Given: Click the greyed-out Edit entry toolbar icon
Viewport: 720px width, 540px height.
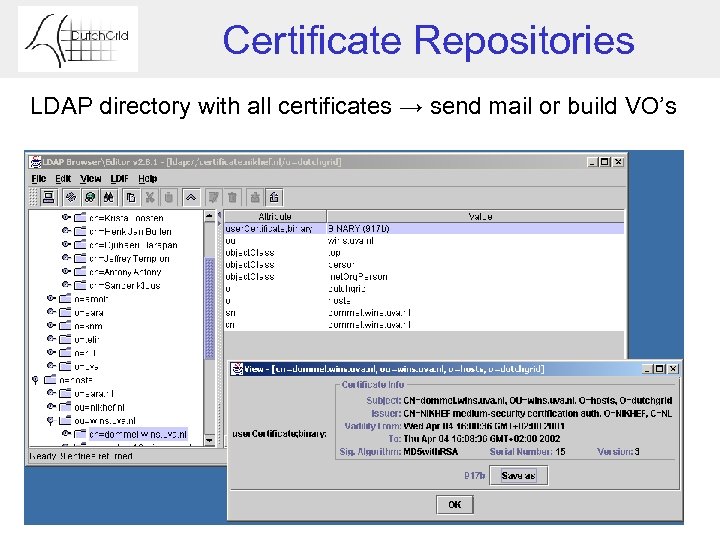Looking at the screenshot, I should coord(213,197).
